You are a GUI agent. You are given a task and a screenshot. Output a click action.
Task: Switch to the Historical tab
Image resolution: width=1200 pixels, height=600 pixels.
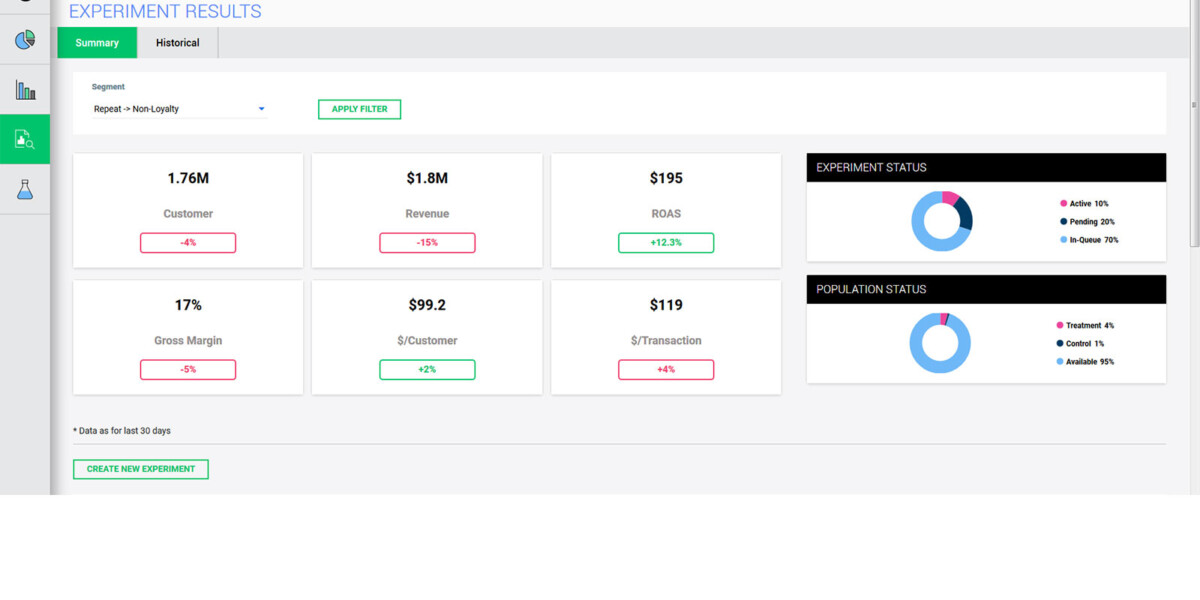177,43
